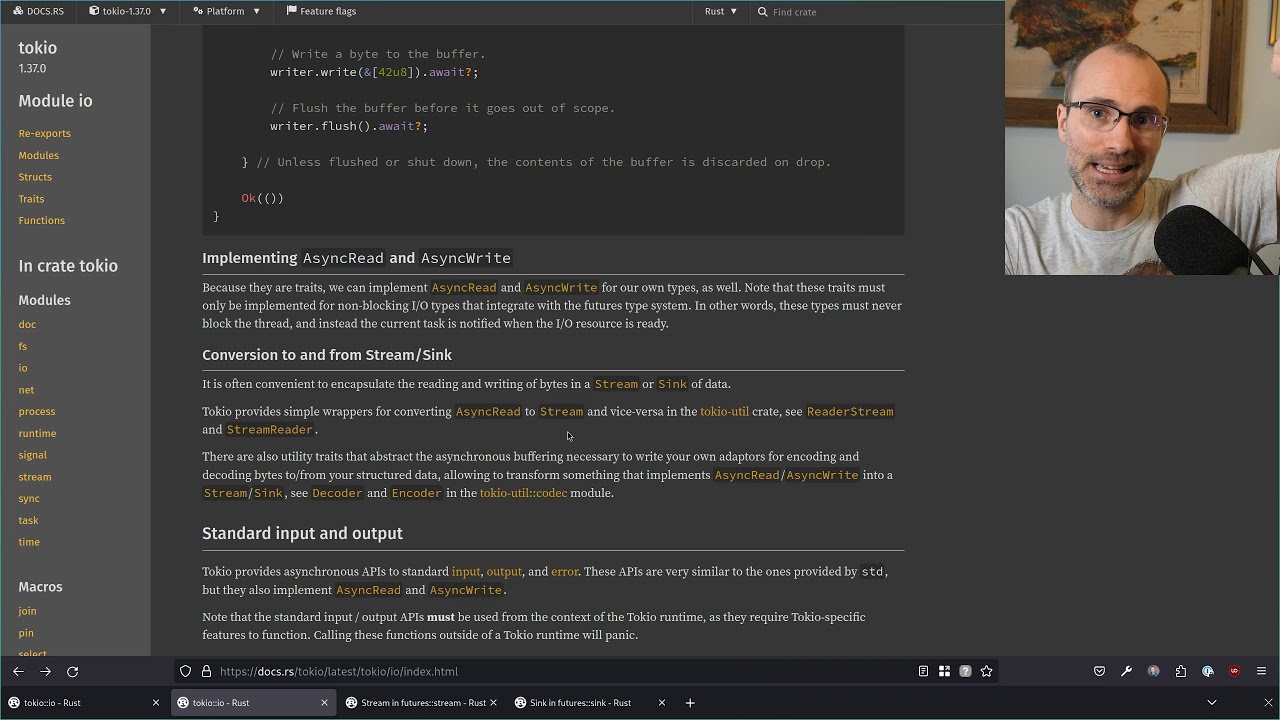Screen dimensions: 1280x720
Task: Open the fs module in sidebar
Action: (x=22, y=346)
